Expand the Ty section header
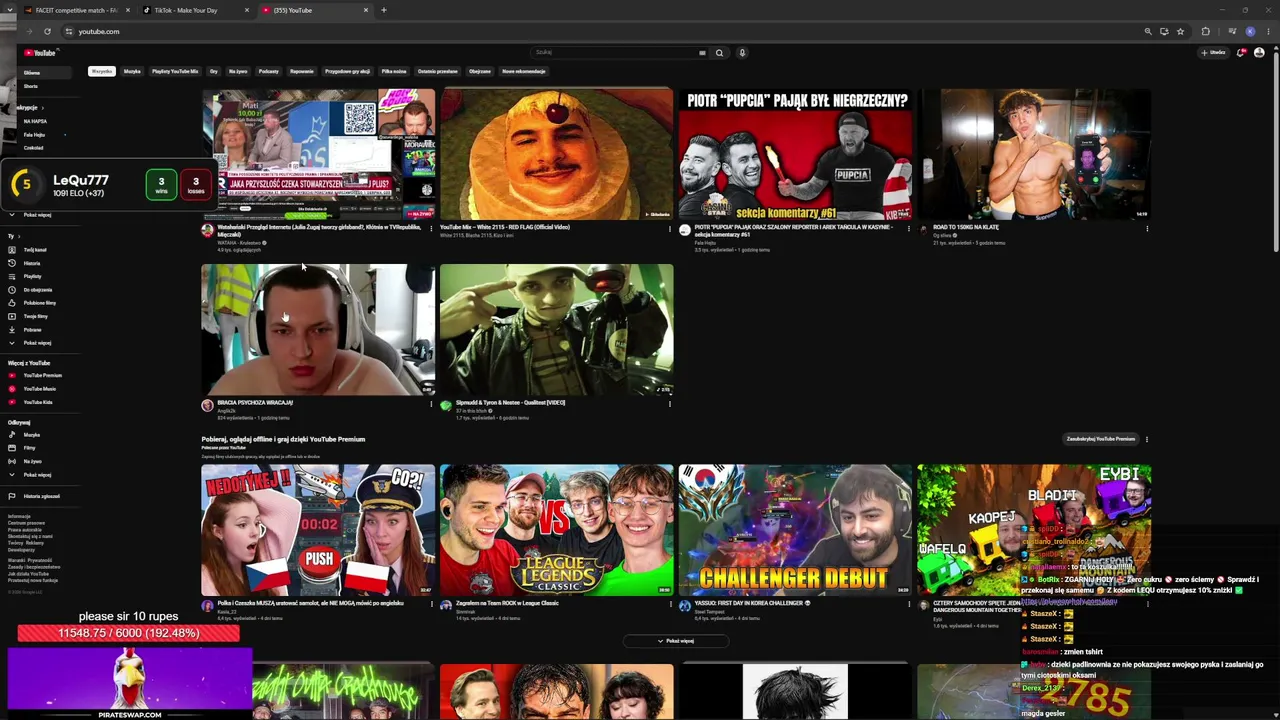The image size is (1280, 720). 12,236
